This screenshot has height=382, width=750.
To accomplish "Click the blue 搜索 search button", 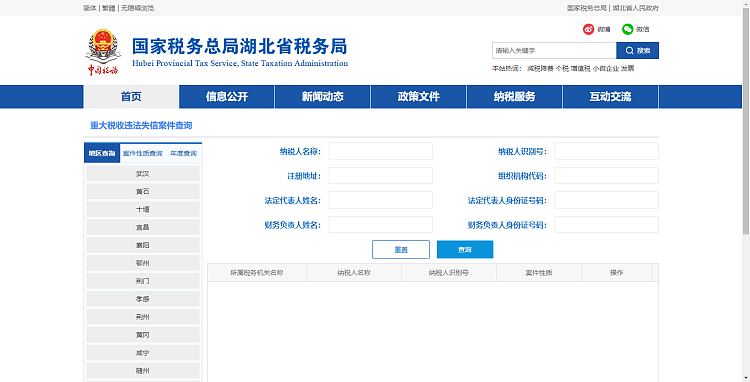I will tap(637, 50).
